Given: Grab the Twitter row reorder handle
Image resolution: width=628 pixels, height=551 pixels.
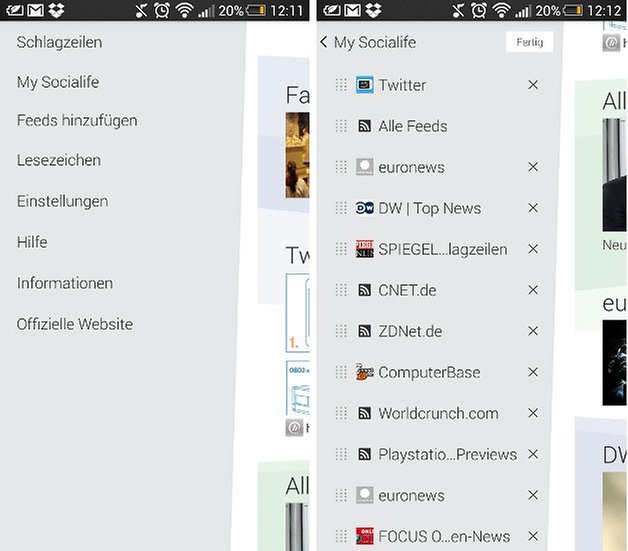Looking at the screenshot, I should [341, 85].
